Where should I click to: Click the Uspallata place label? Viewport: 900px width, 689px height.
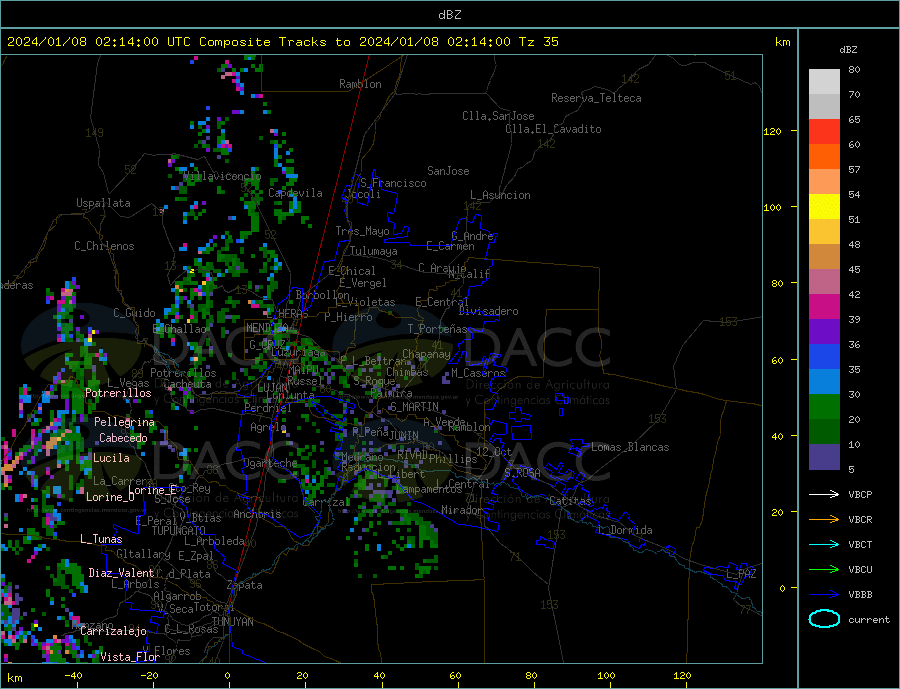tap(103, 203)
